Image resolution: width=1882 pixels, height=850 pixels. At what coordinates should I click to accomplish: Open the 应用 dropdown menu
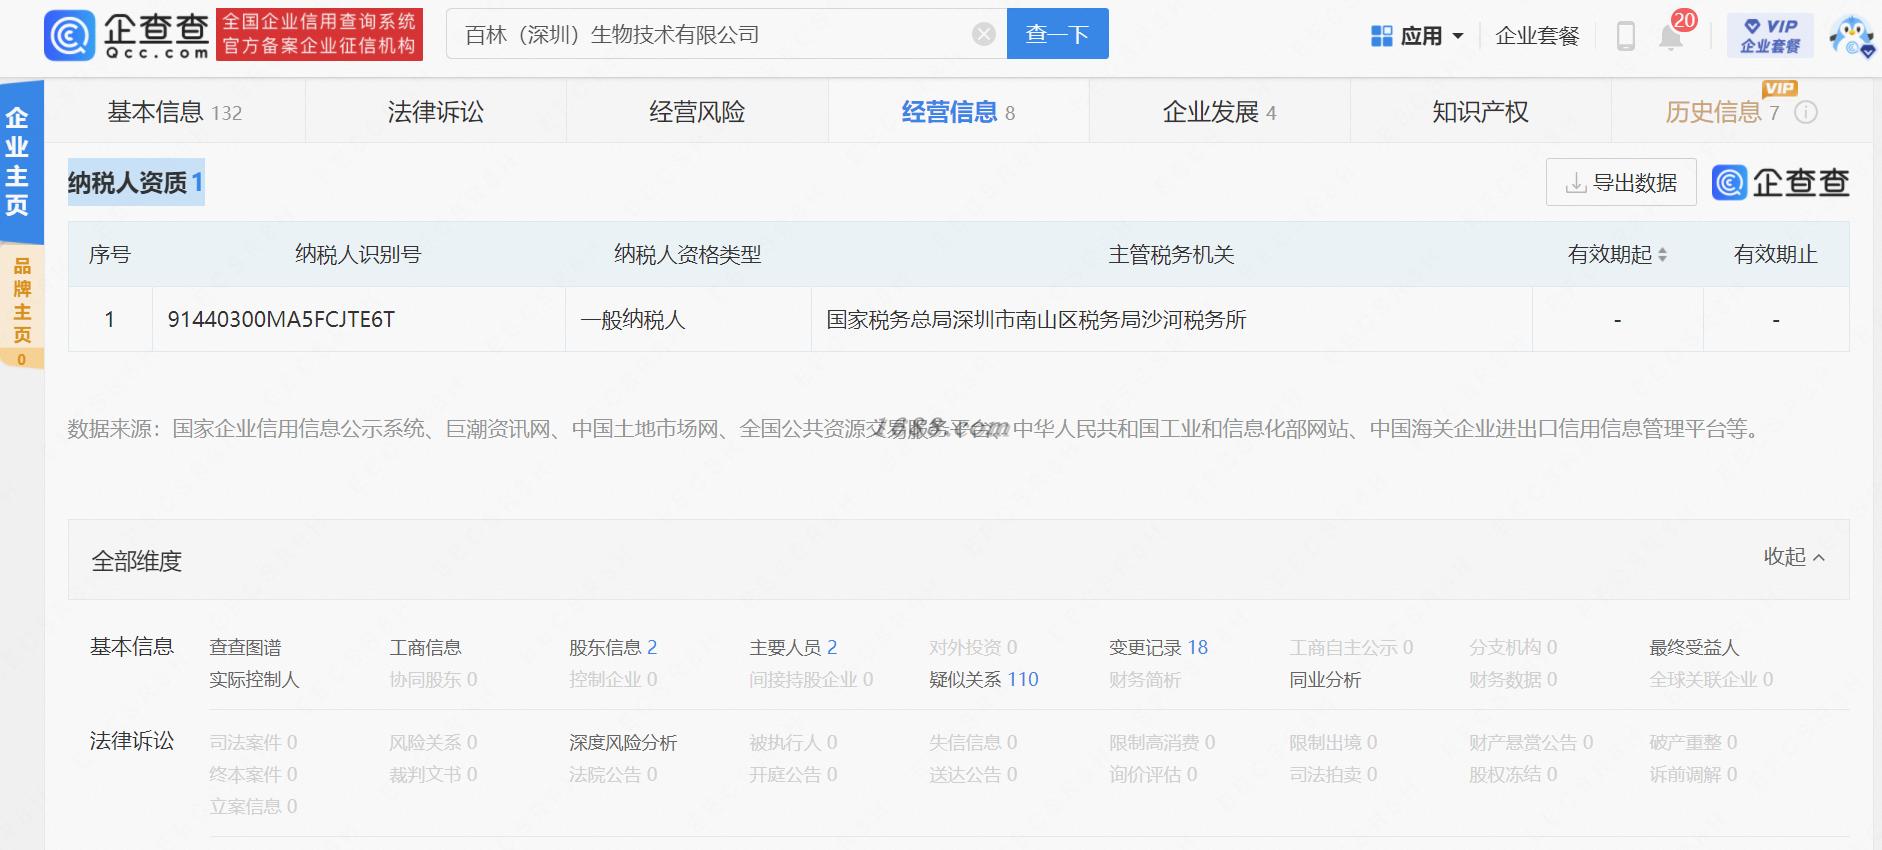(1417, 36)
